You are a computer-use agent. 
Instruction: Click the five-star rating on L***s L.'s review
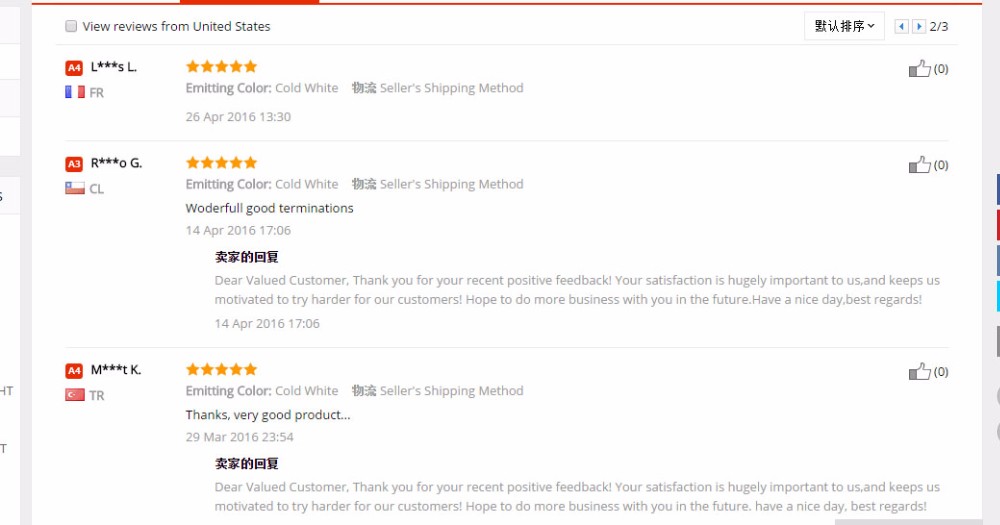tap(221, 66)
